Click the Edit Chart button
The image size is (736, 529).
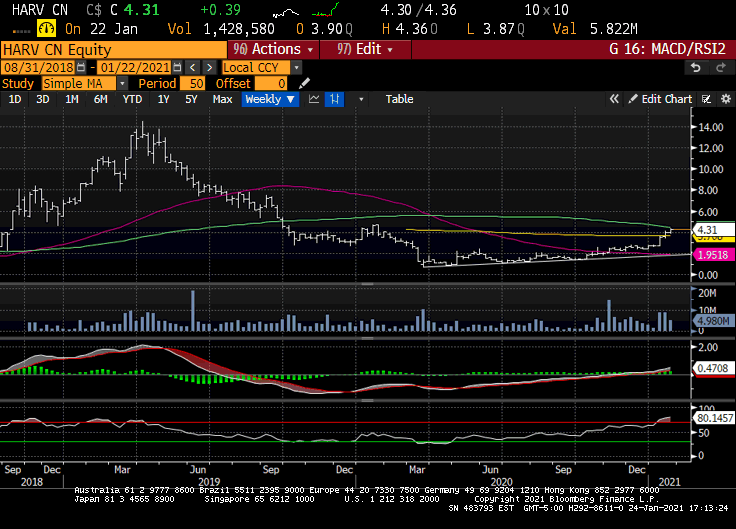click(x=660, y=99)
